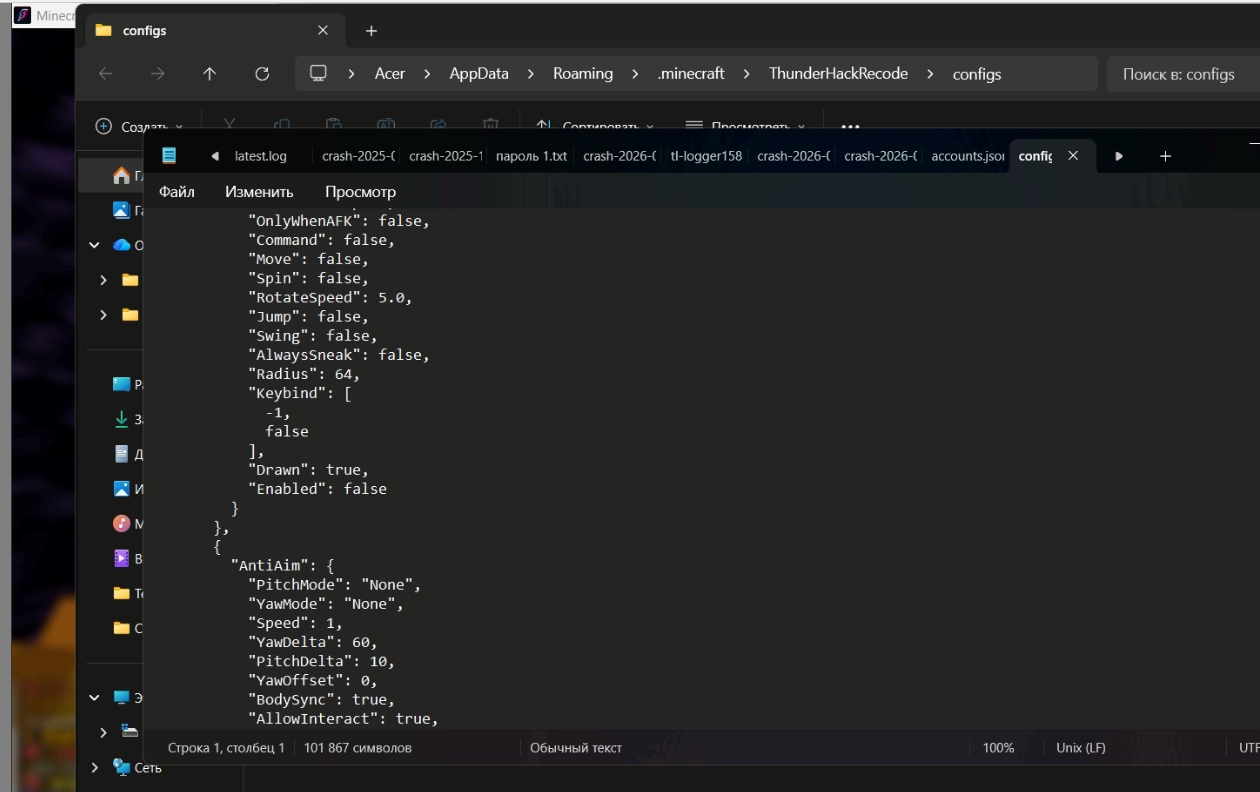Open the monitor icon in address bar
Screen dimensions: 1260x792
click(x=319, y=74)
